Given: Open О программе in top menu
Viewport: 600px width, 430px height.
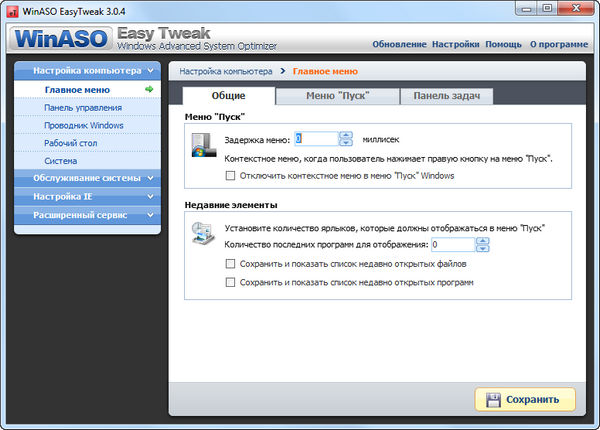Looking at the screenshot, I should click(x=557, y=45).
